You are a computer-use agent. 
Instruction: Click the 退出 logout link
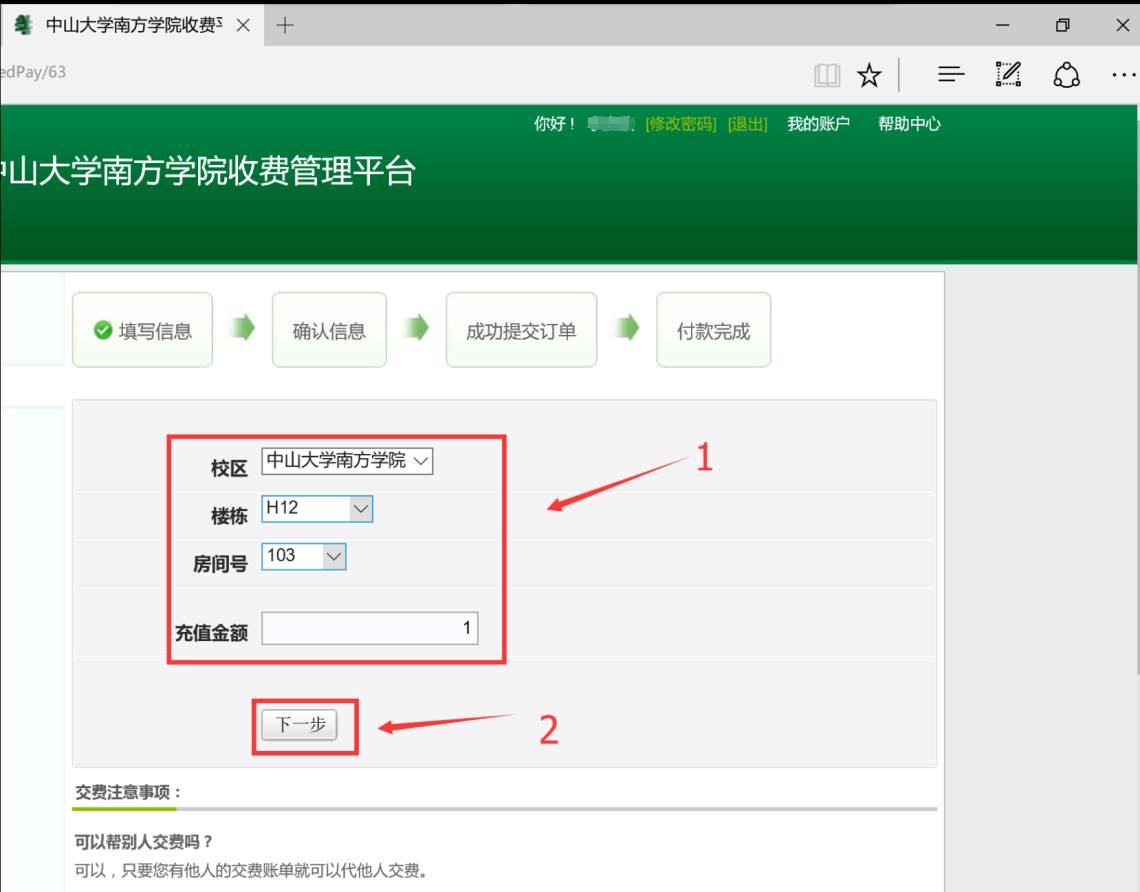click(x=747, y=124)
